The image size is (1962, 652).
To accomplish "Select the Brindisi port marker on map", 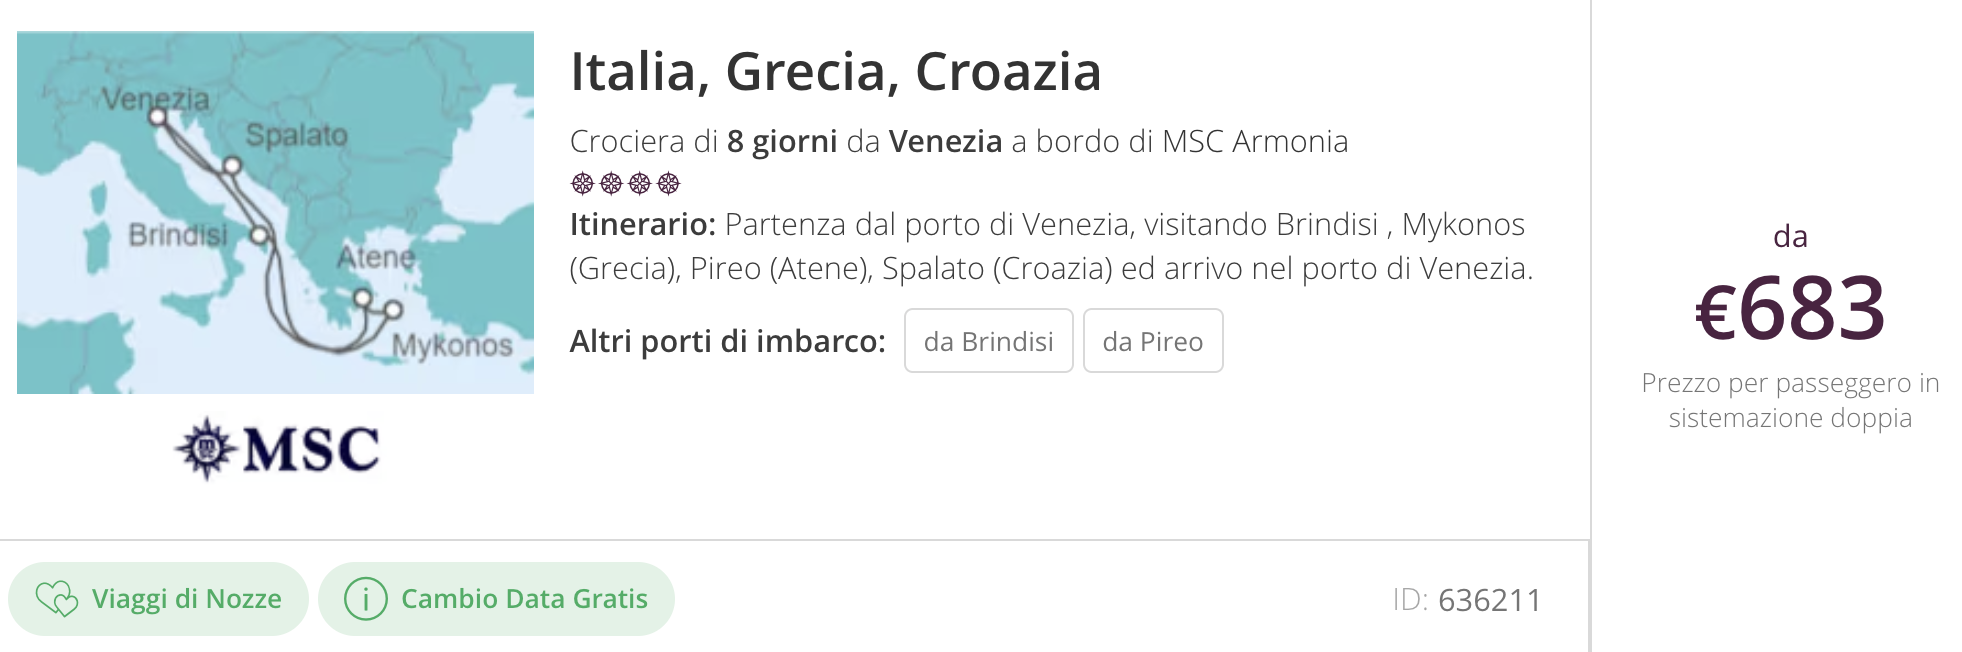I will [260, 235].
